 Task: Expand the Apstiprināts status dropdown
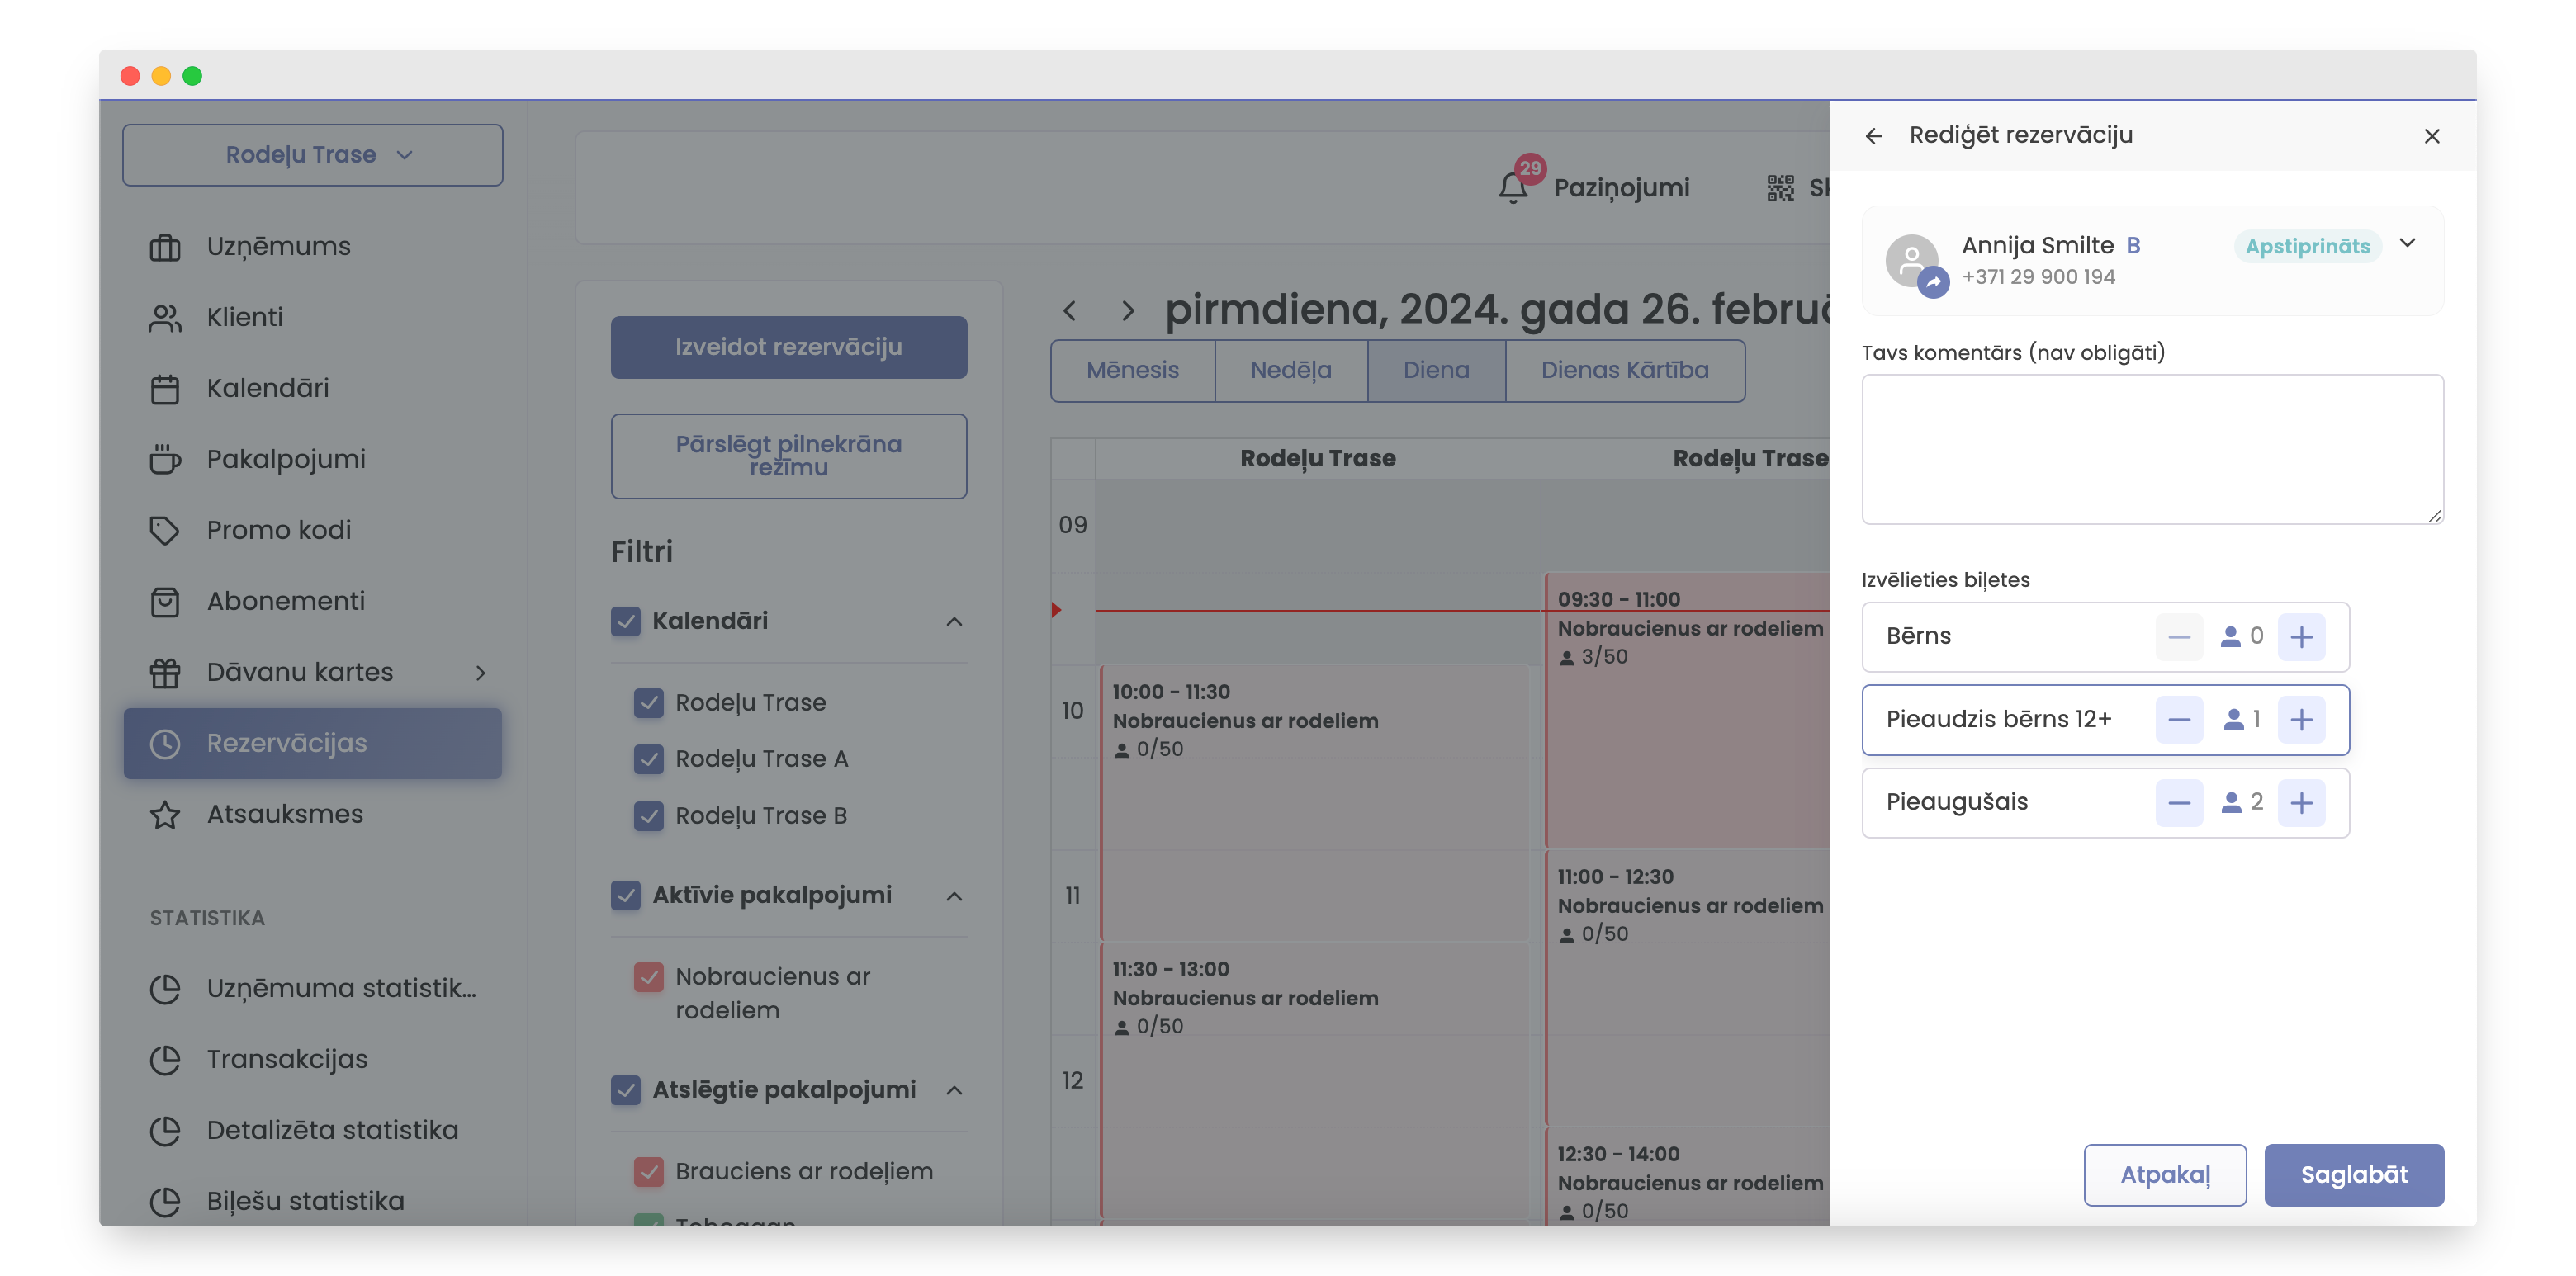[2408, 244]
